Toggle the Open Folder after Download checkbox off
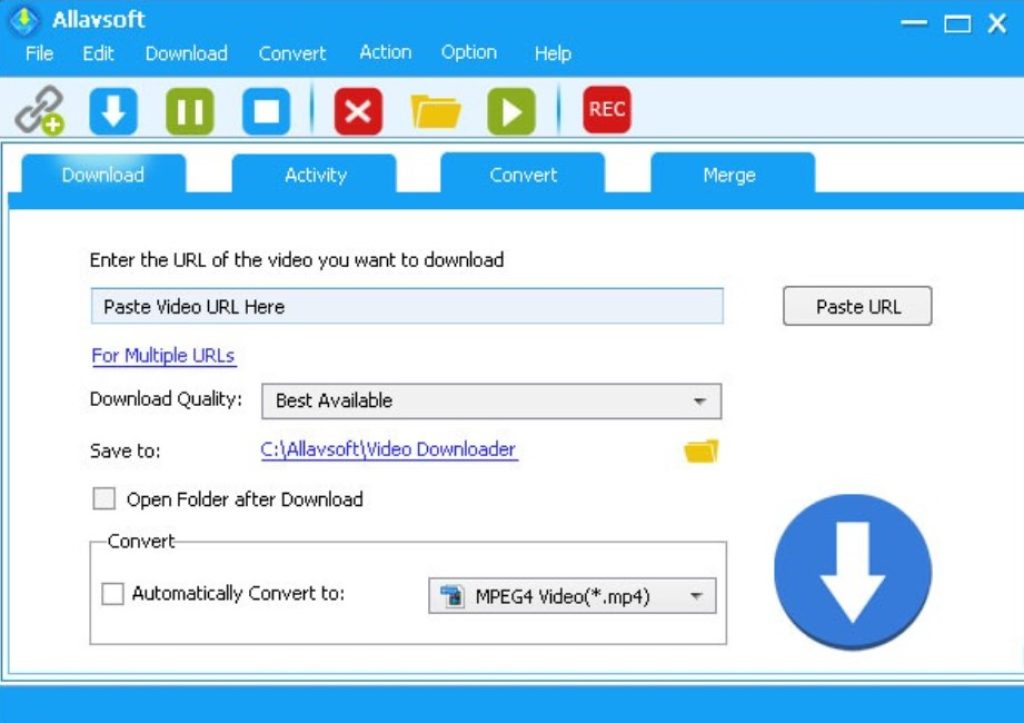This screenshot has height=723, width=1024. 104,499
